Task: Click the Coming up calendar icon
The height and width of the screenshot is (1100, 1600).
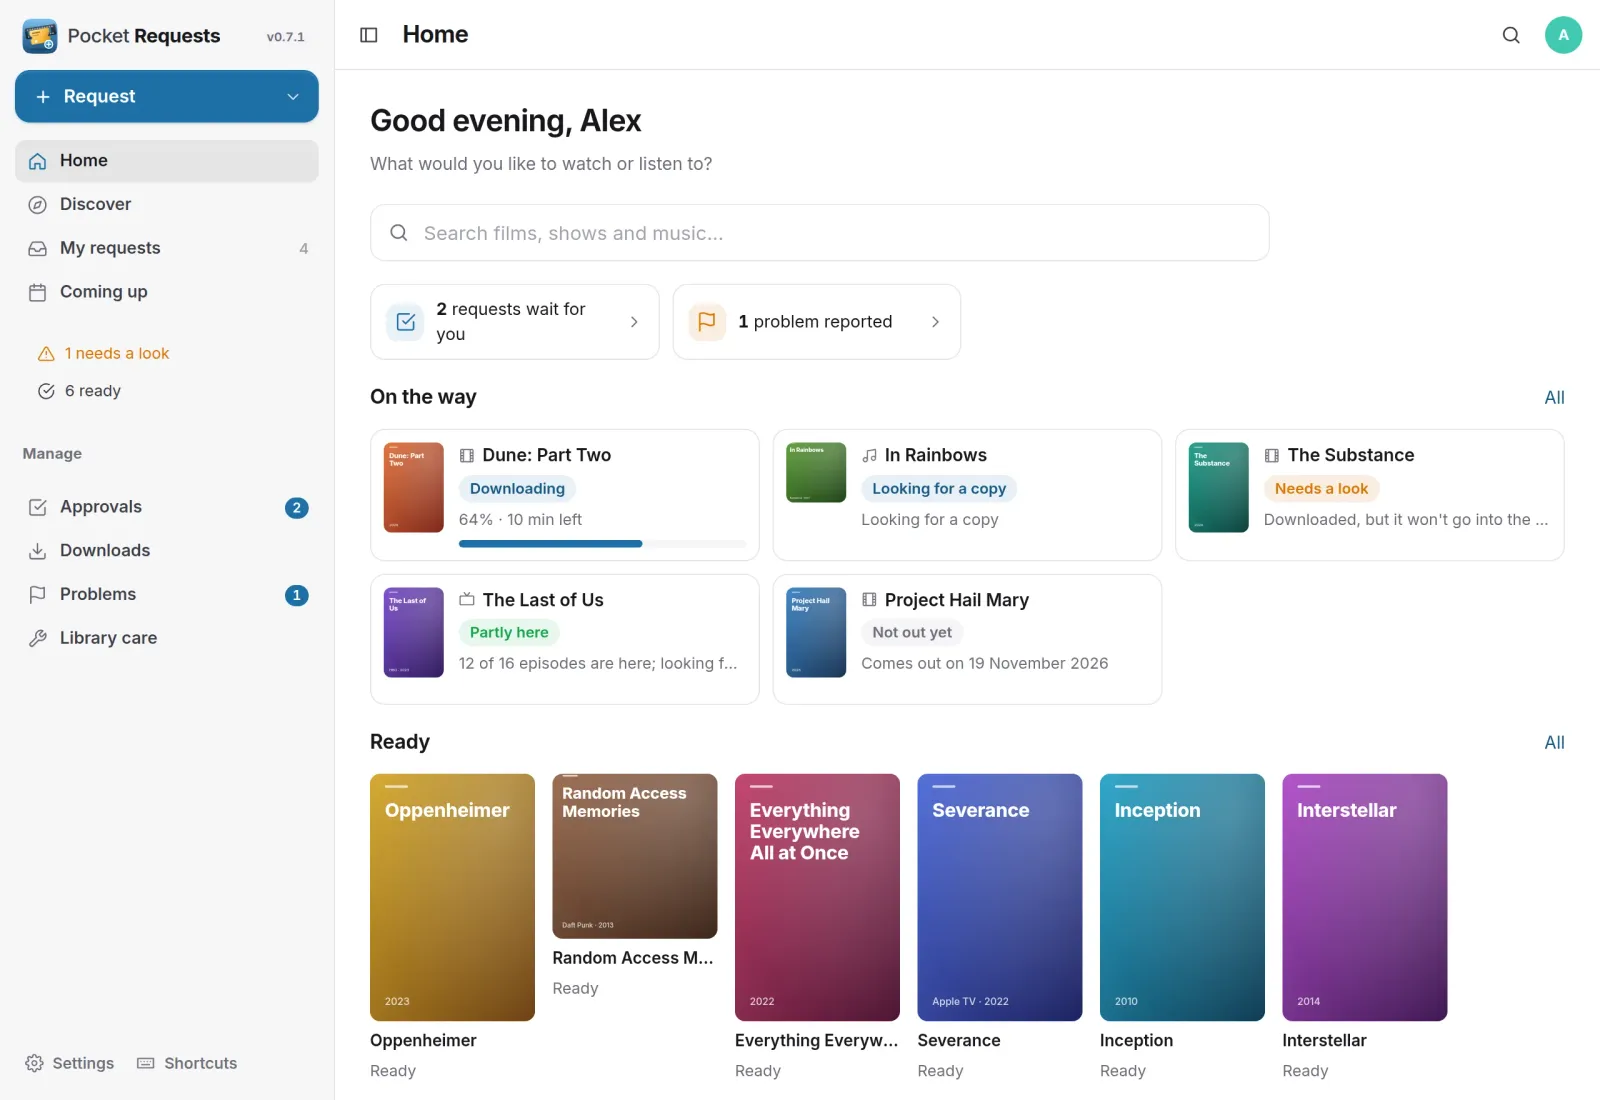Action: pyautogui.click(x=38, y=292)
